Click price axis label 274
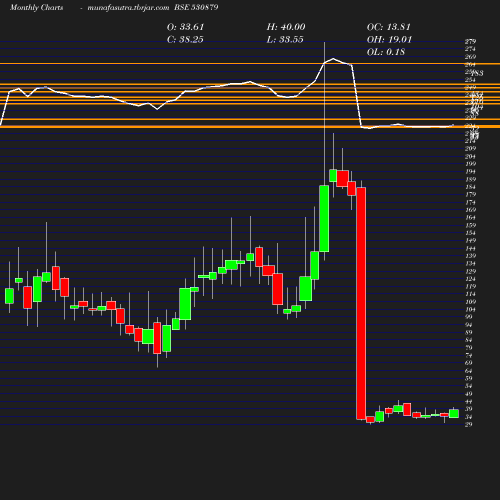 coord(470,49)
